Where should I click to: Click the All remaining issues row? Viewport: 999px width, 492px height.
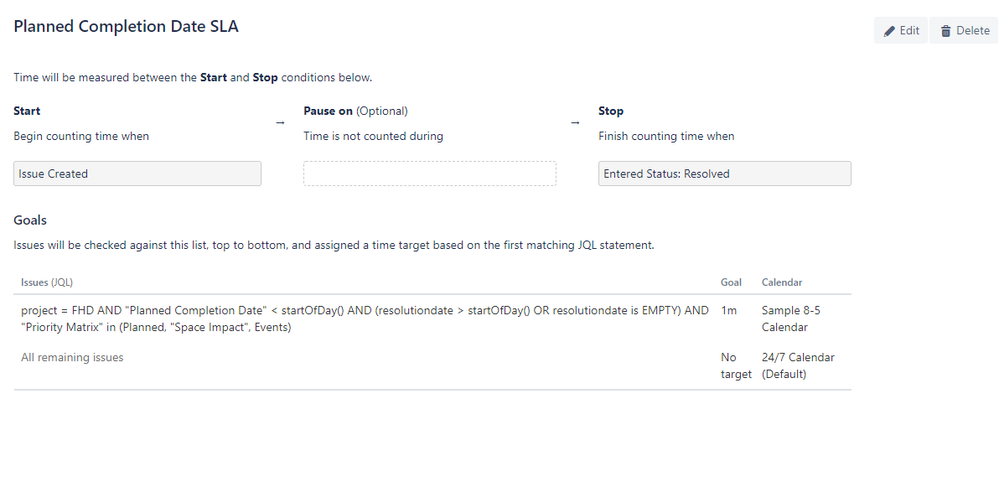pyautogui.click(x=432, y=366)
